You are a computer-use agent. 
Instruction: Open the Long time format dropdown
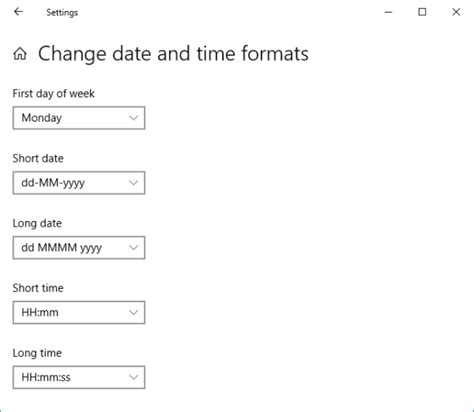pos(79,377)
